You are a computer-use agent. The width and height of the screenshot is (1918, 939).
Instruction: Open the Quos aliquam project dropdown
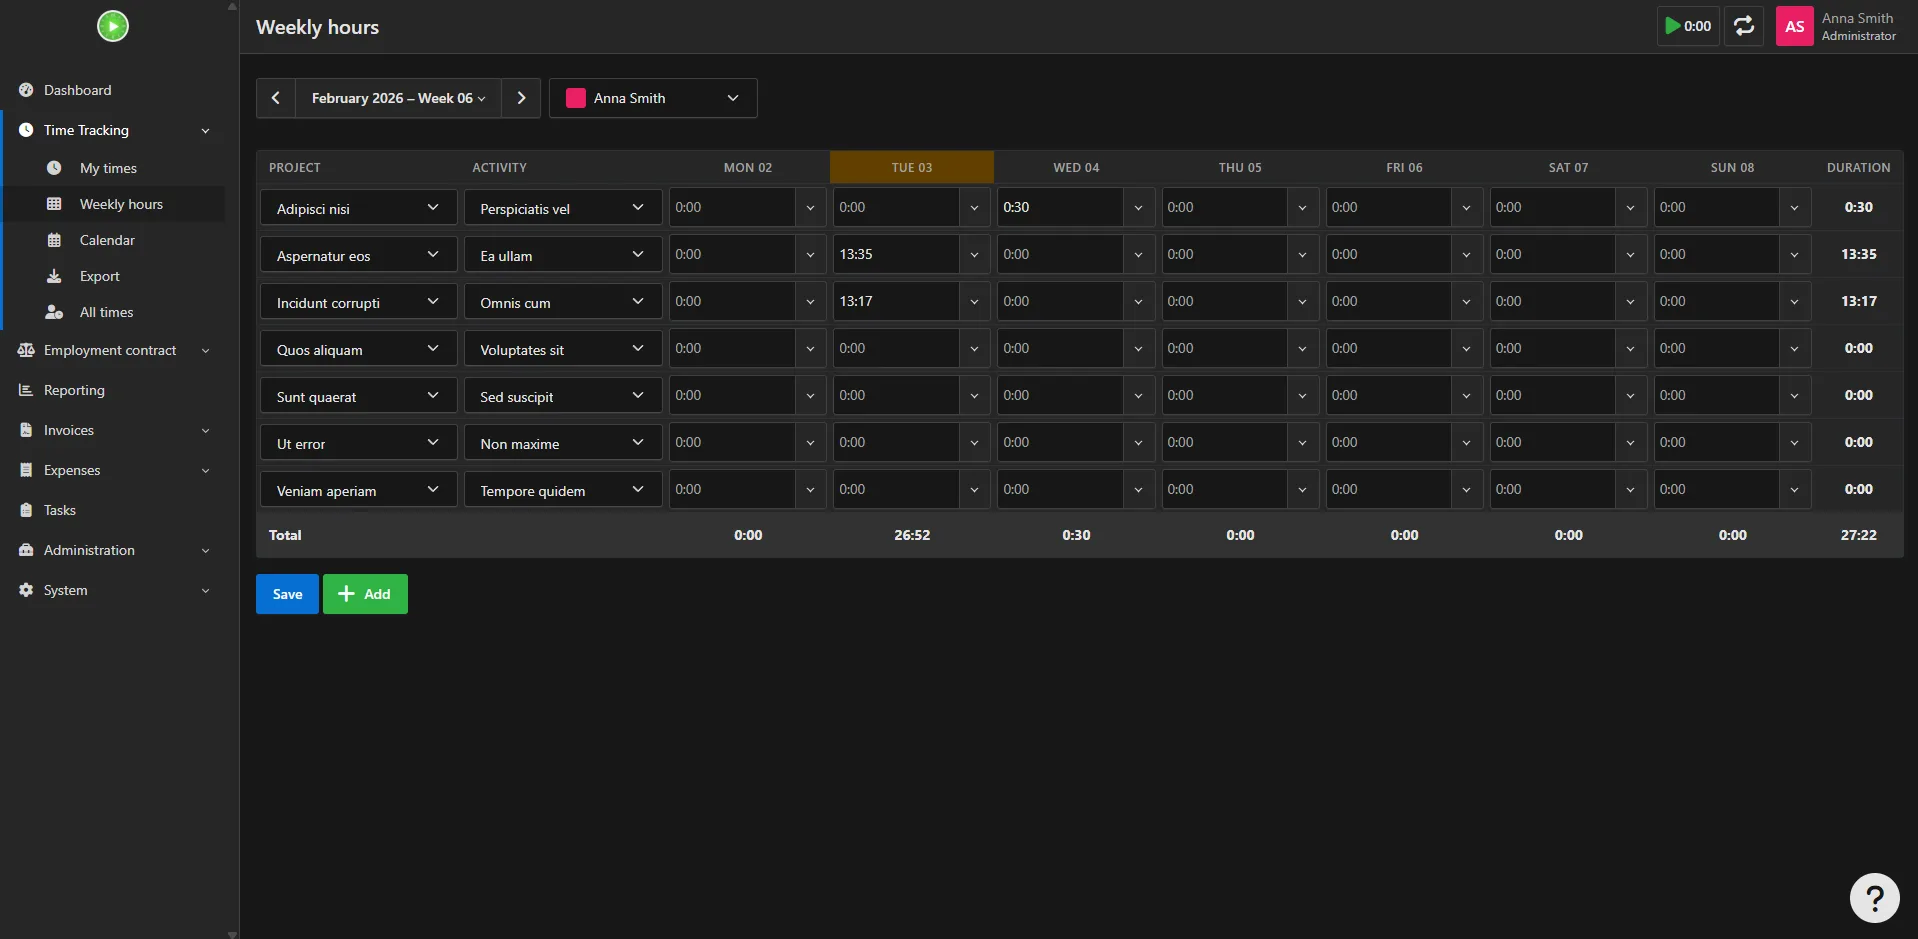click(x=359, y=349)
